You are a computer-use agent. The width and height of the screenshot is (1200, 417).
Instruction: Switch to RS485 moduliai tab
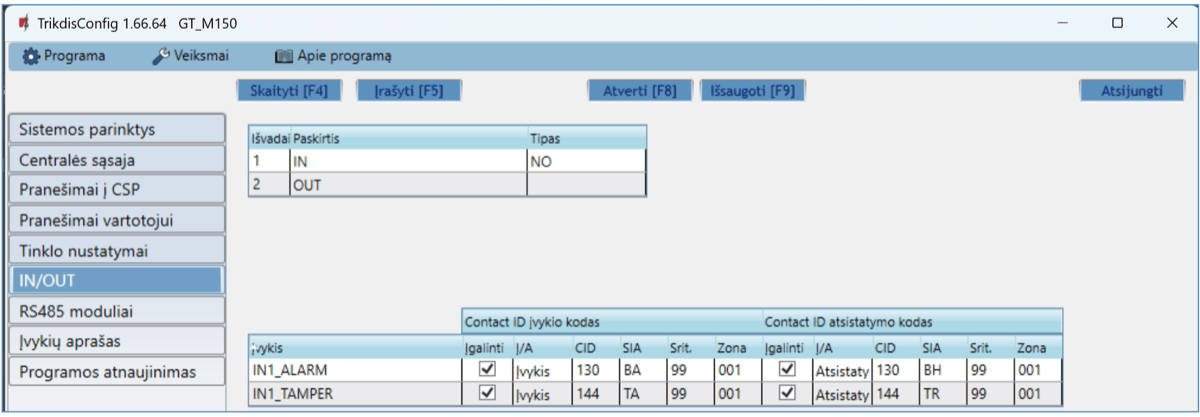pos(115,311)
